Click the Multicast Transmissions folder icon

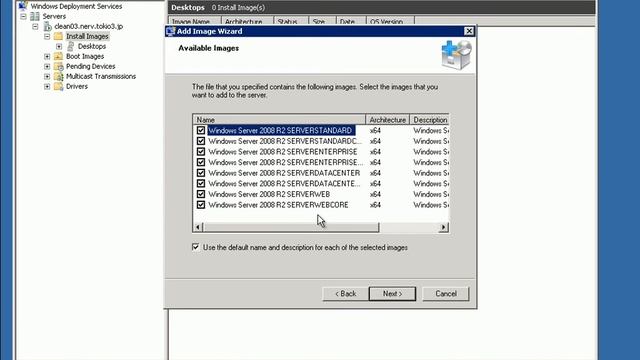pyautogui.click(x=58, y=76)
